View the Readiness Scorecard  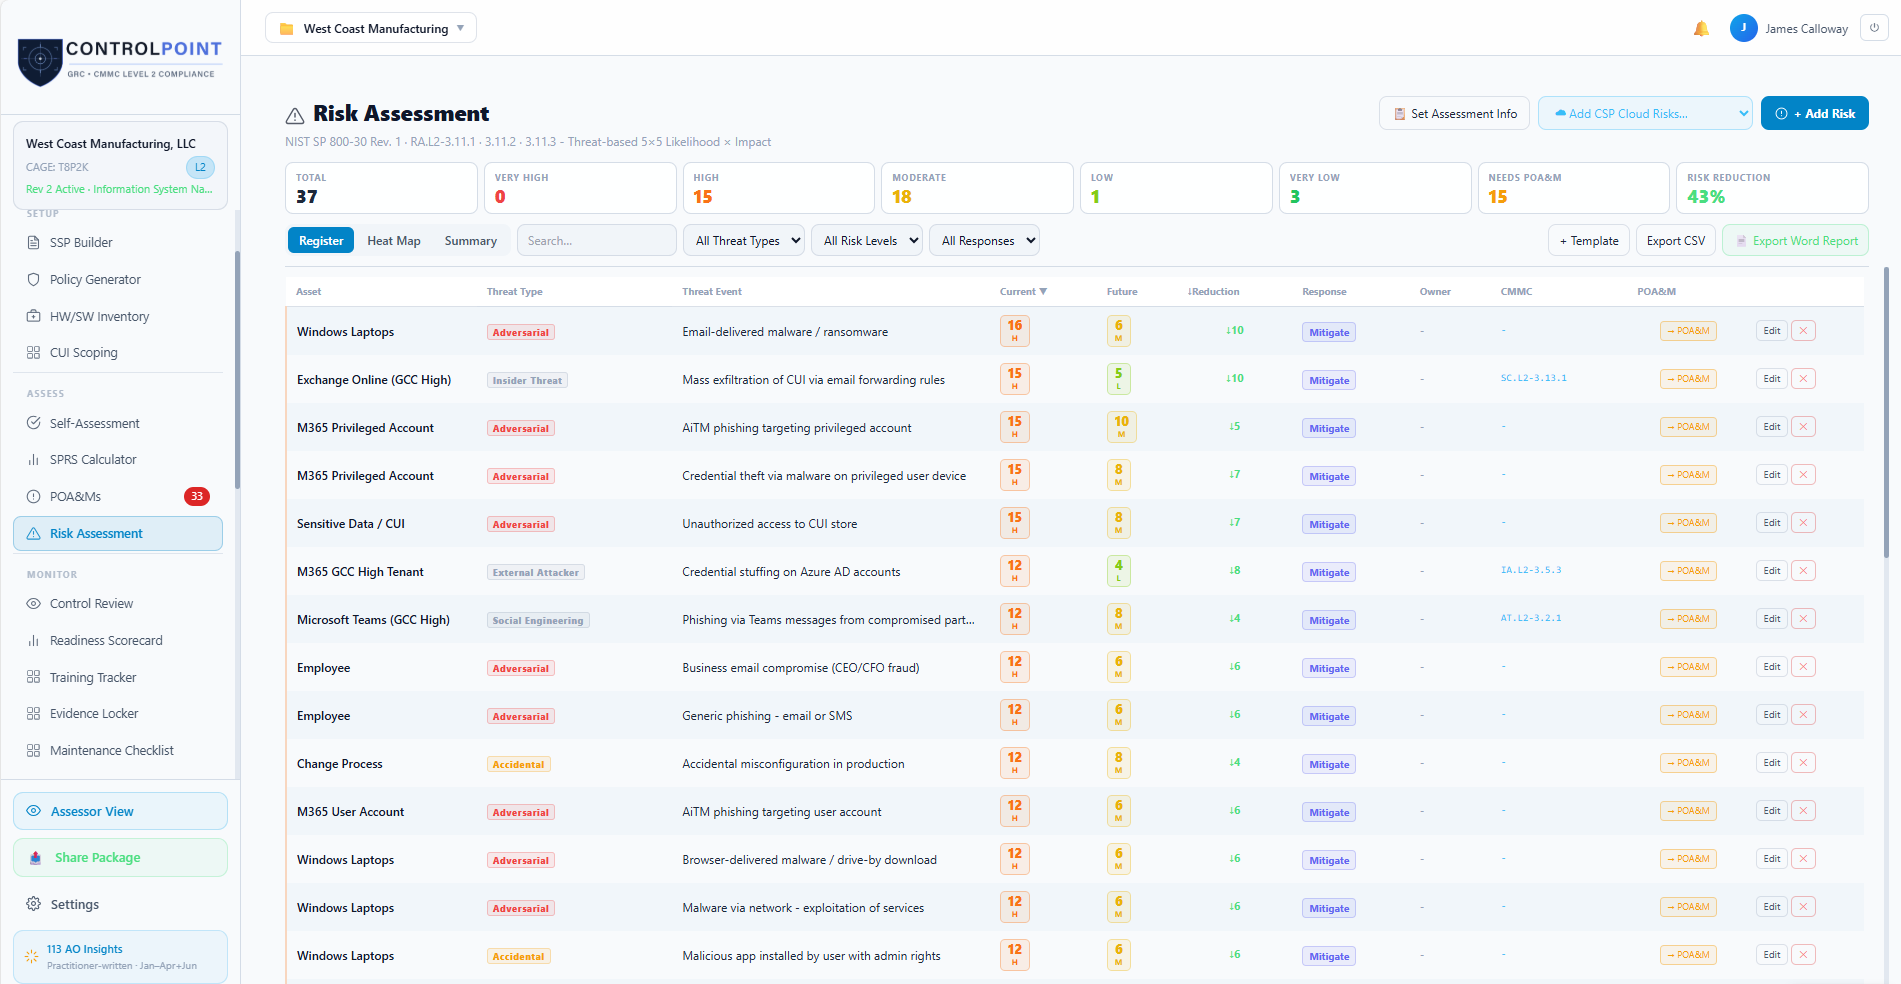106,640
